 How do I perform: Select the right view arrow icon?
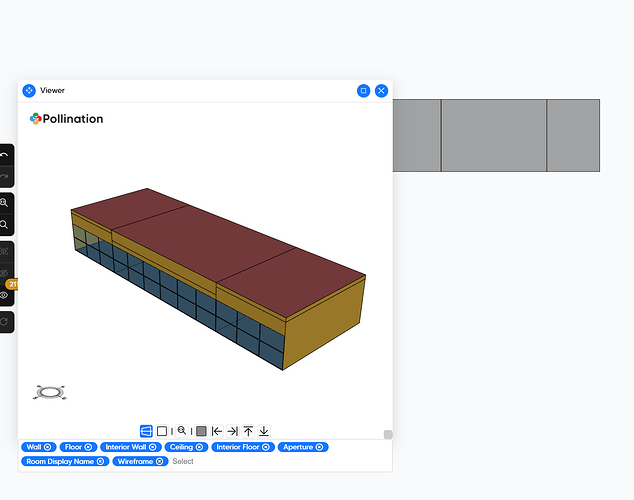pyautogui.click(x=232, y=431)
